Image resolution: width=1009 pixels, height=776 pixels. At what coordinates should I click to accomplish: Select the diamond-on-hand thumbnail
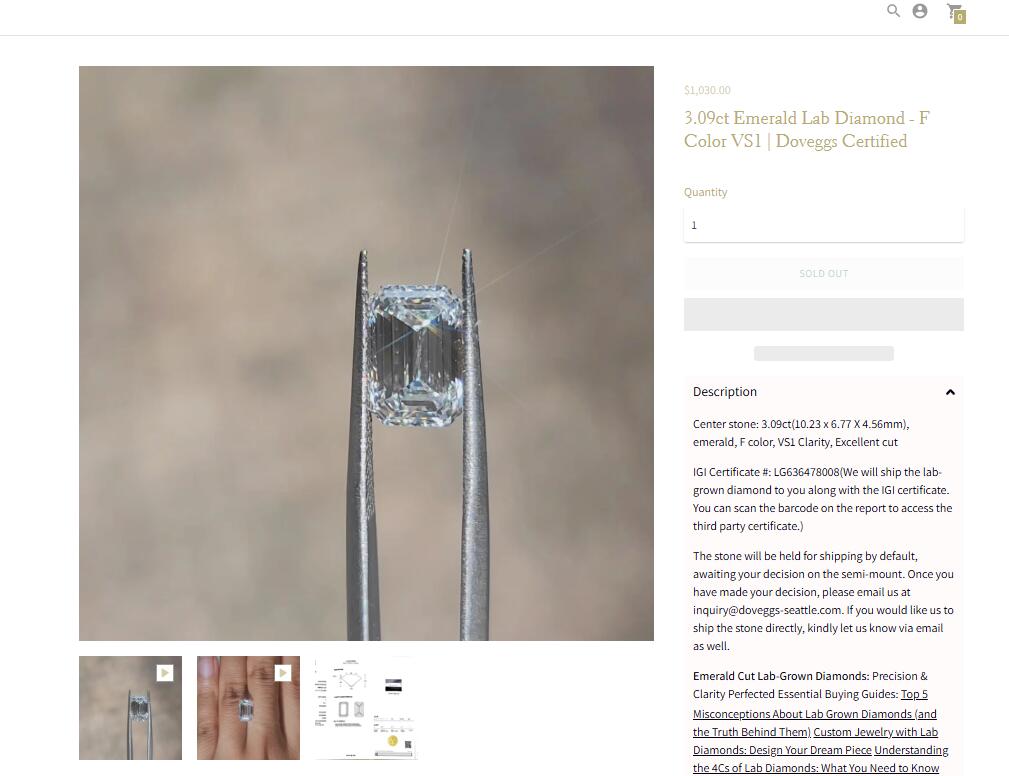coord(248,708)
